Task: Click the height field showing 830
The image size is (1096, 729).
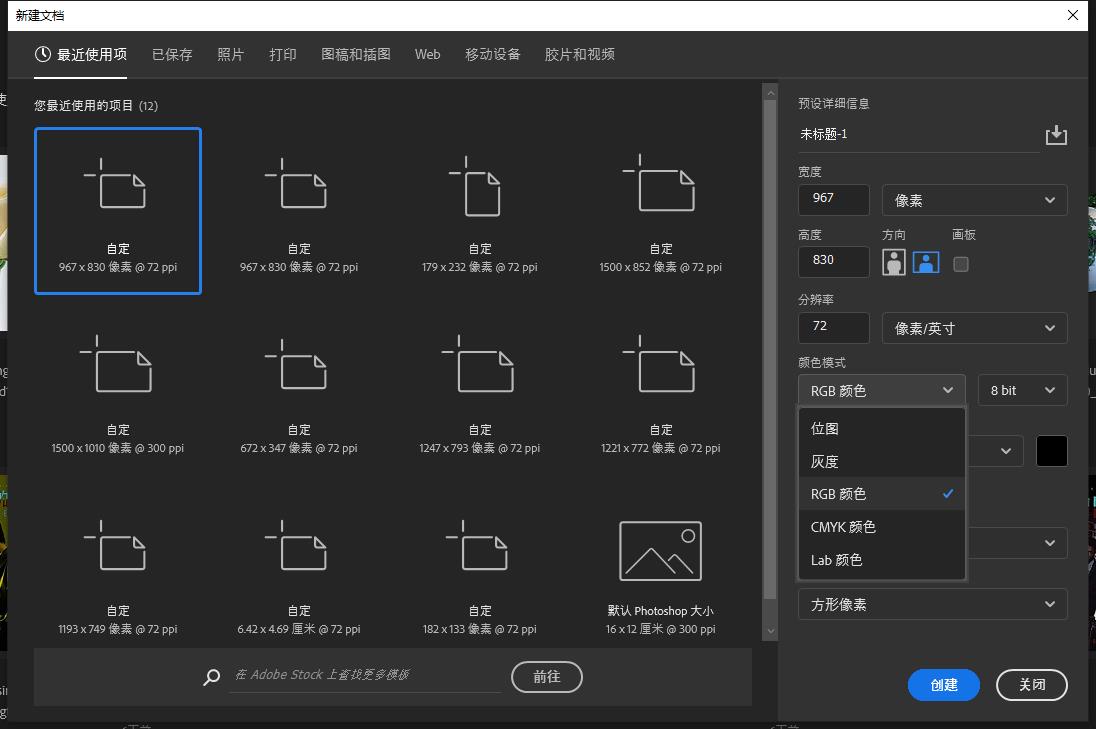Action: (x=834, y=261)
